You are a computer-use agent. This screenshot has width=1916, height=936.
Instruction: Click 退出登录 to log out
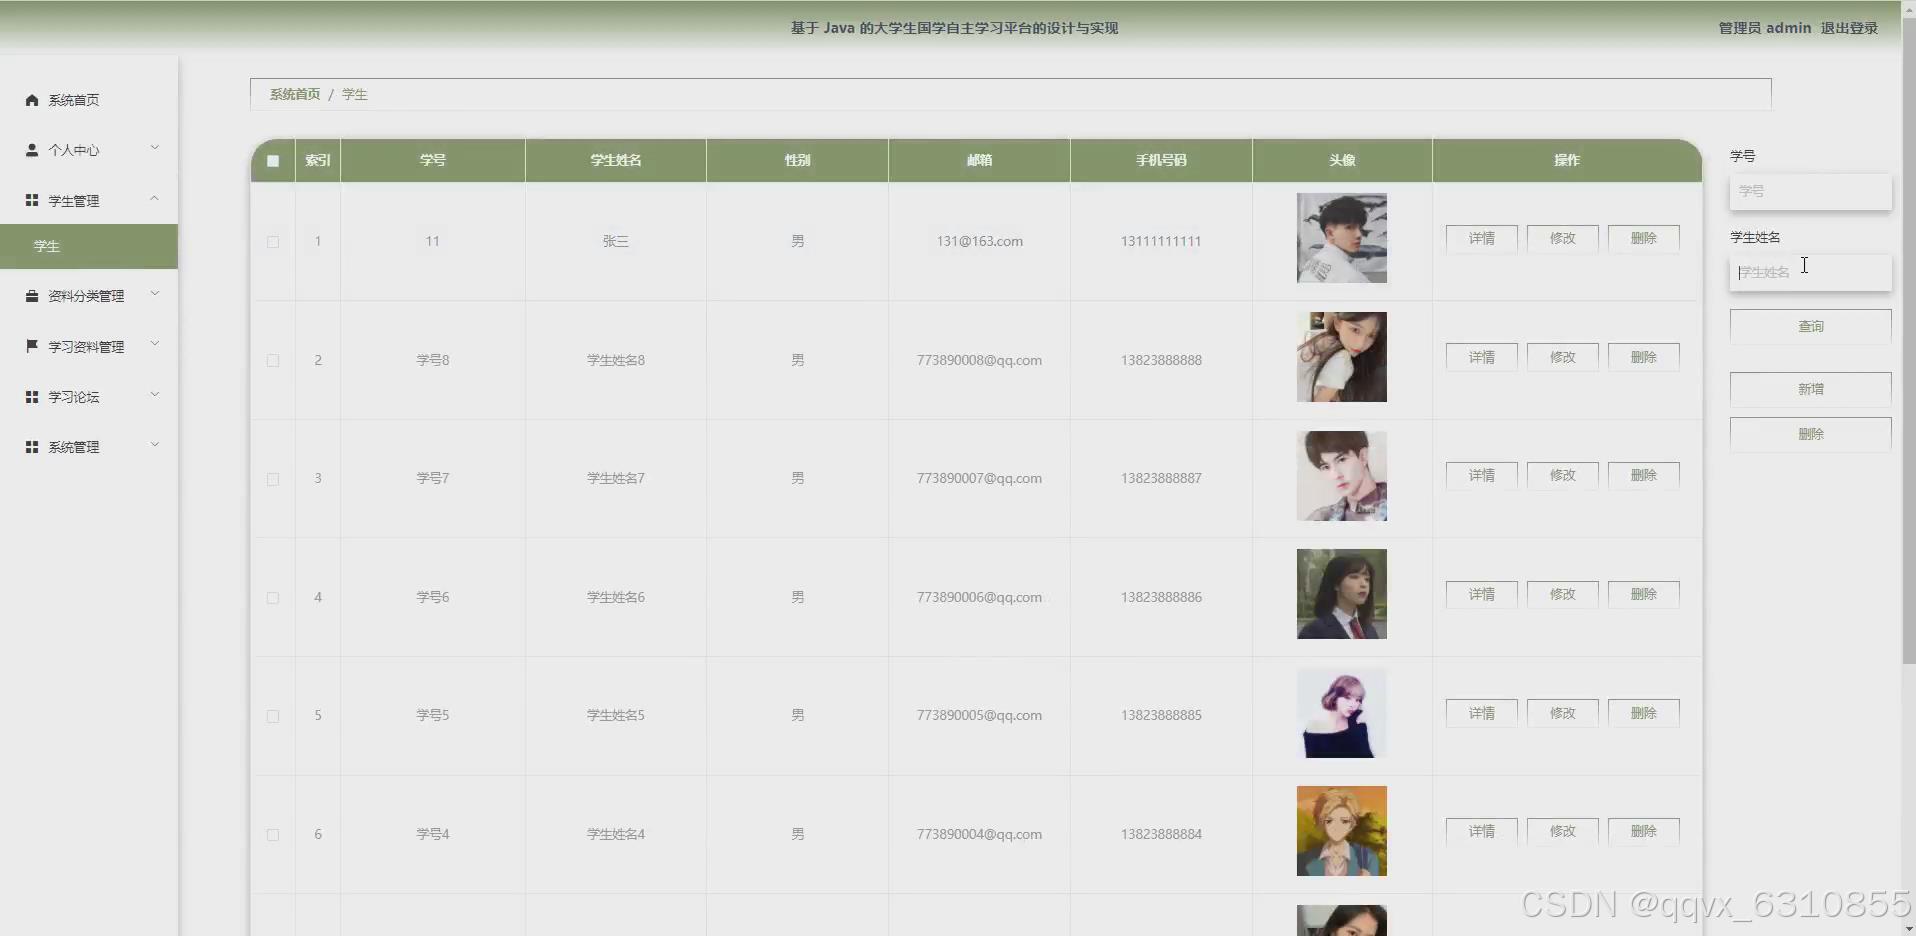1849,28
